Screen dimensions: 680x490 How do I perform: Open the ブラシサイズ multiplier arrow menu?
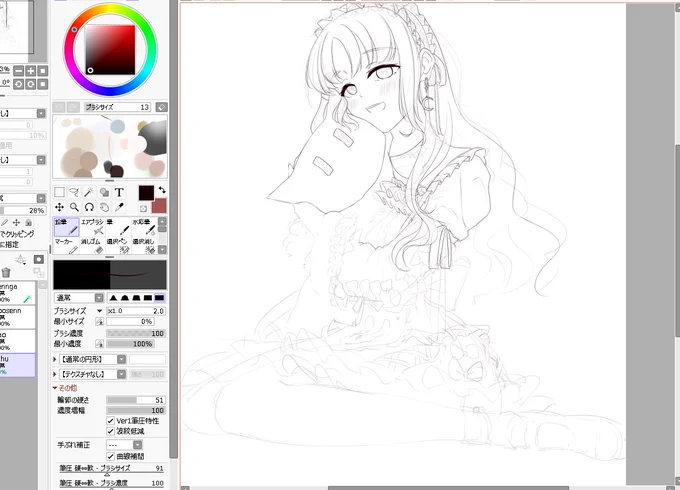coord(99,311)
